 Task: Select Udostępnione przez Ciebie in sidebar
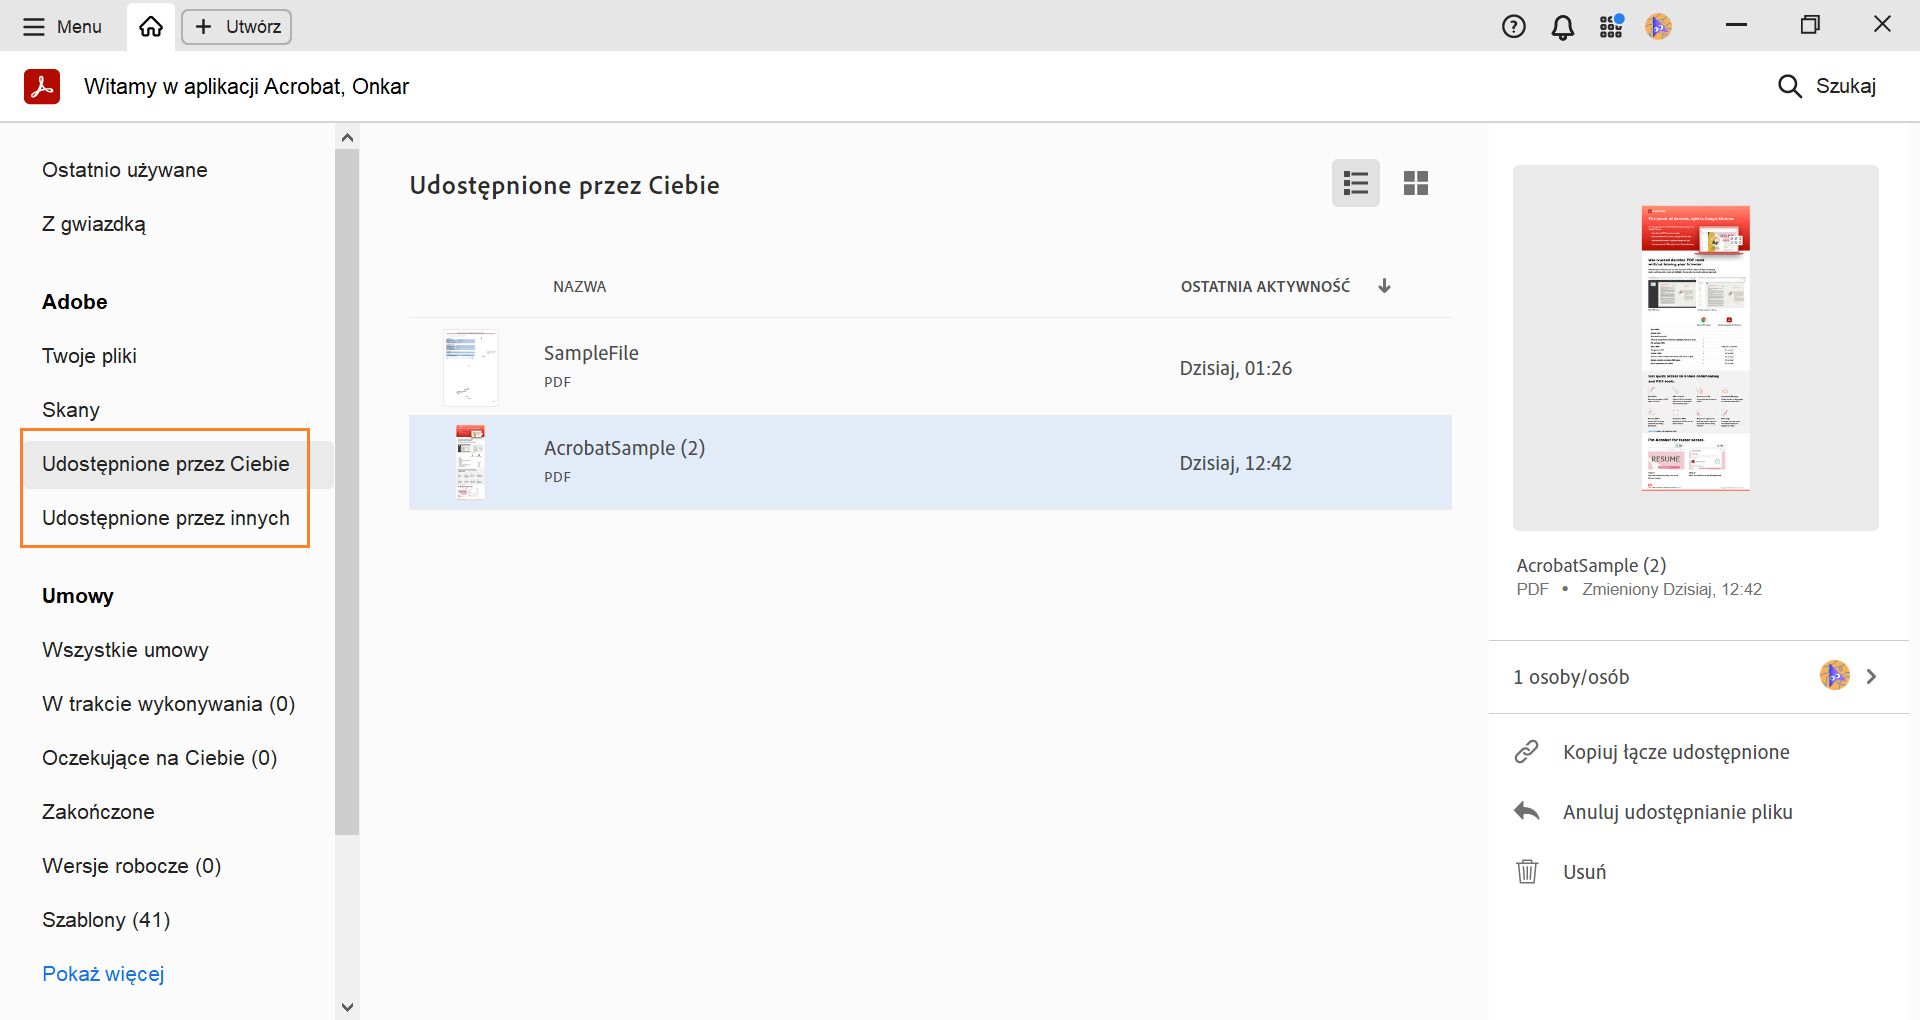point(166,464)
